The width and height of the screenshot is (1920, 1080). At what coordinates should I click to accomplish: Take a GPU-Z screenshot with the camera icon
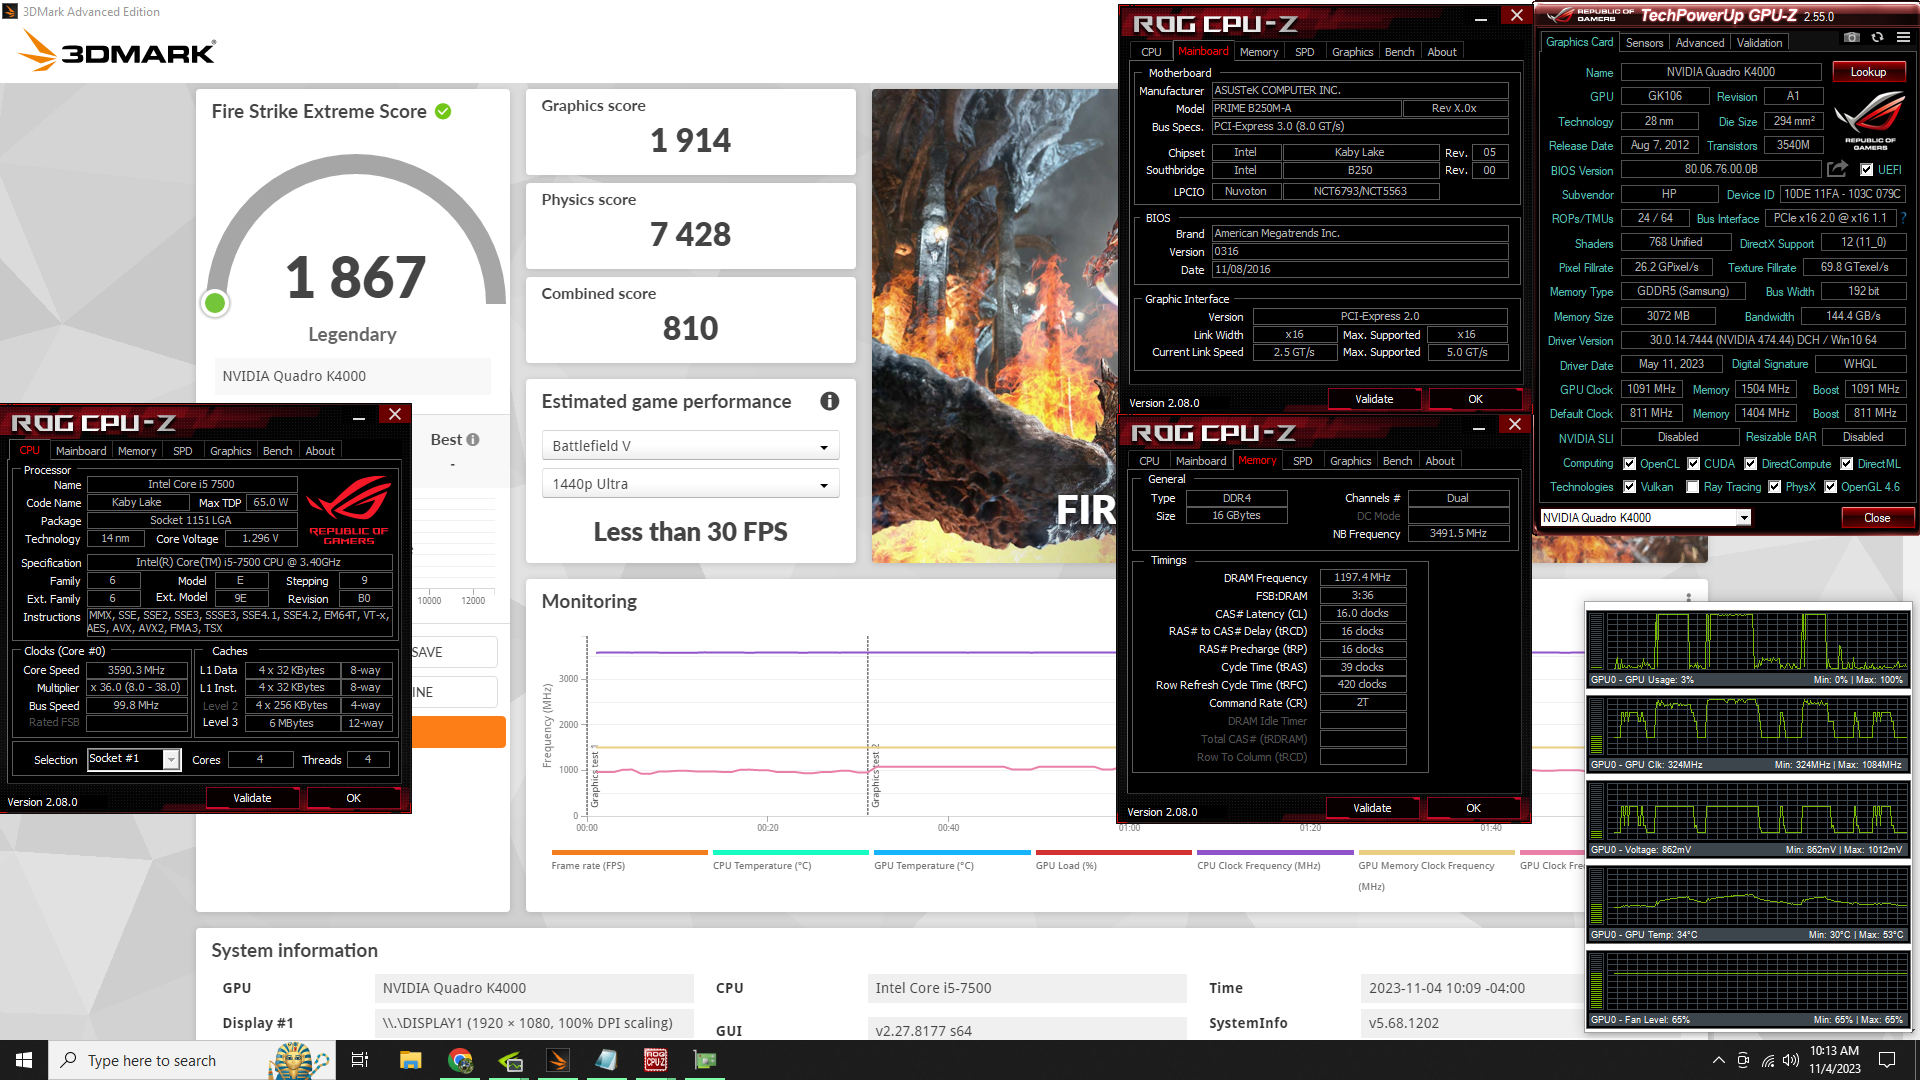[1852, 38]
